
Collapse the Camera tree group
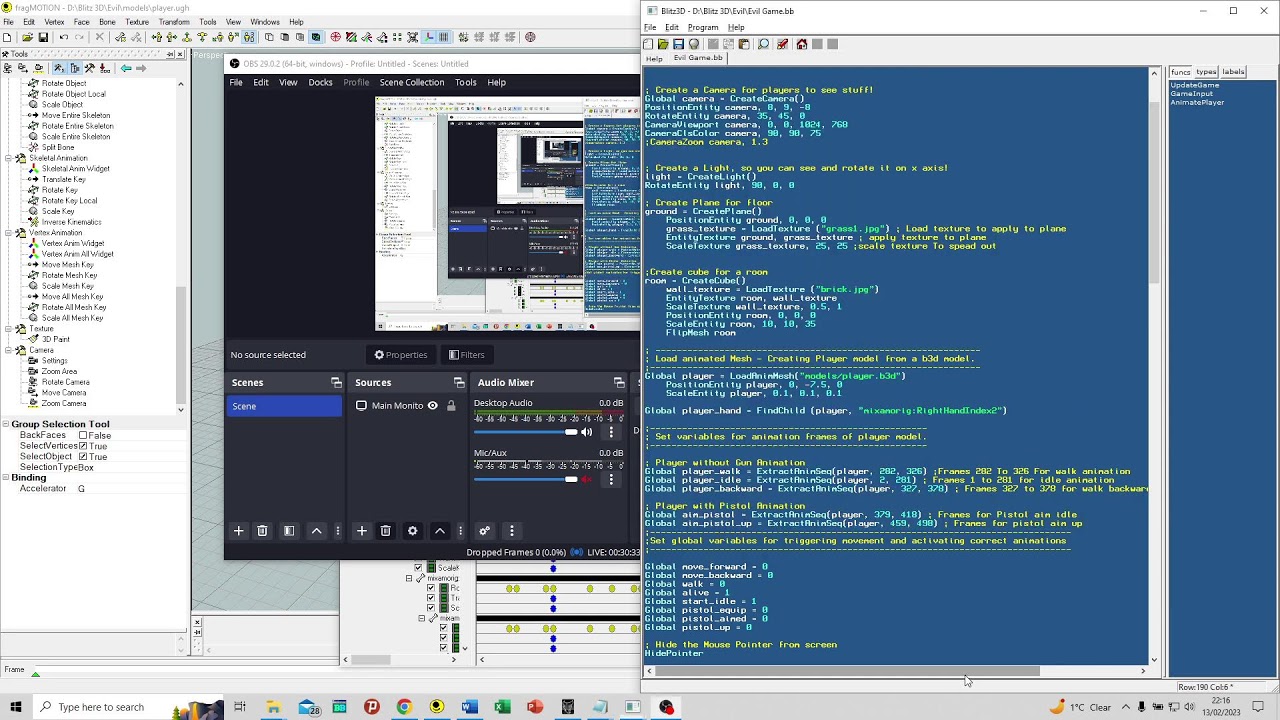coord(9,350)
